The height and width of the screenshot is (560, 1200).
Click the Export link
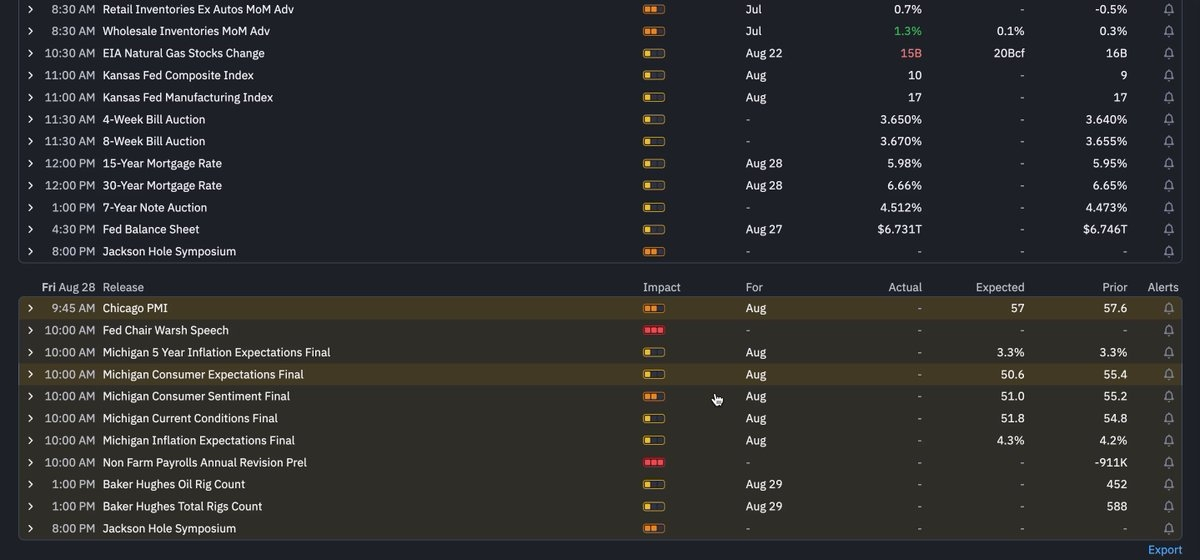1164,550
